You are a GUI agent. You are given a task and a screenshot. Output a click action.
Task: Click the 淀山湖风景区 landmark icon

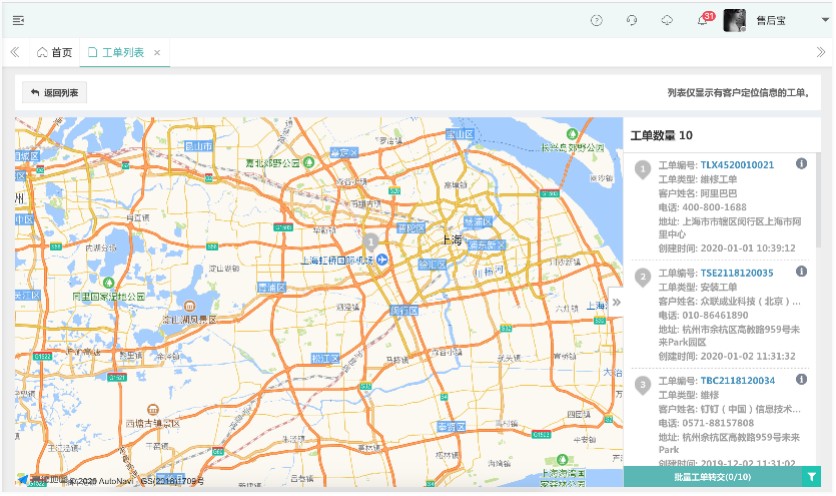coord(189,306)
